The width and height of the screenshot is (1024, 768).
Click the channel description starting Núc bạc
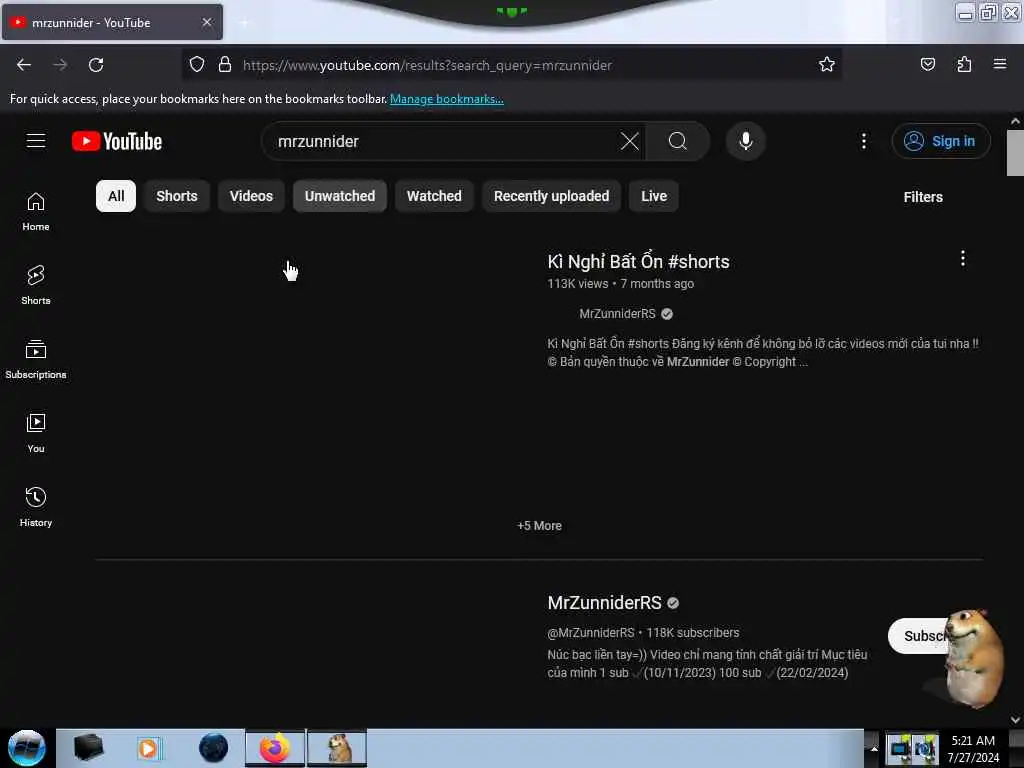tap(707, 664)
